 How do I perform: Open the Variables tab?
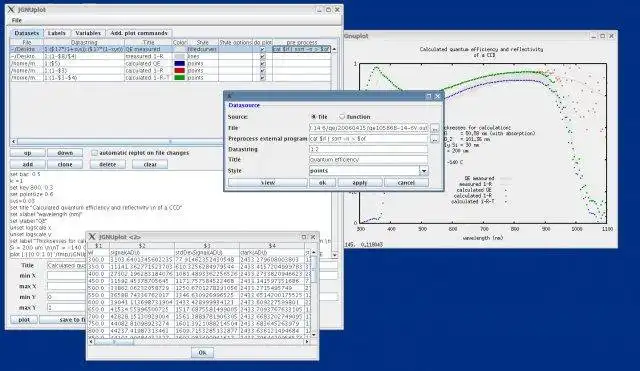click(x=88, y=33)
